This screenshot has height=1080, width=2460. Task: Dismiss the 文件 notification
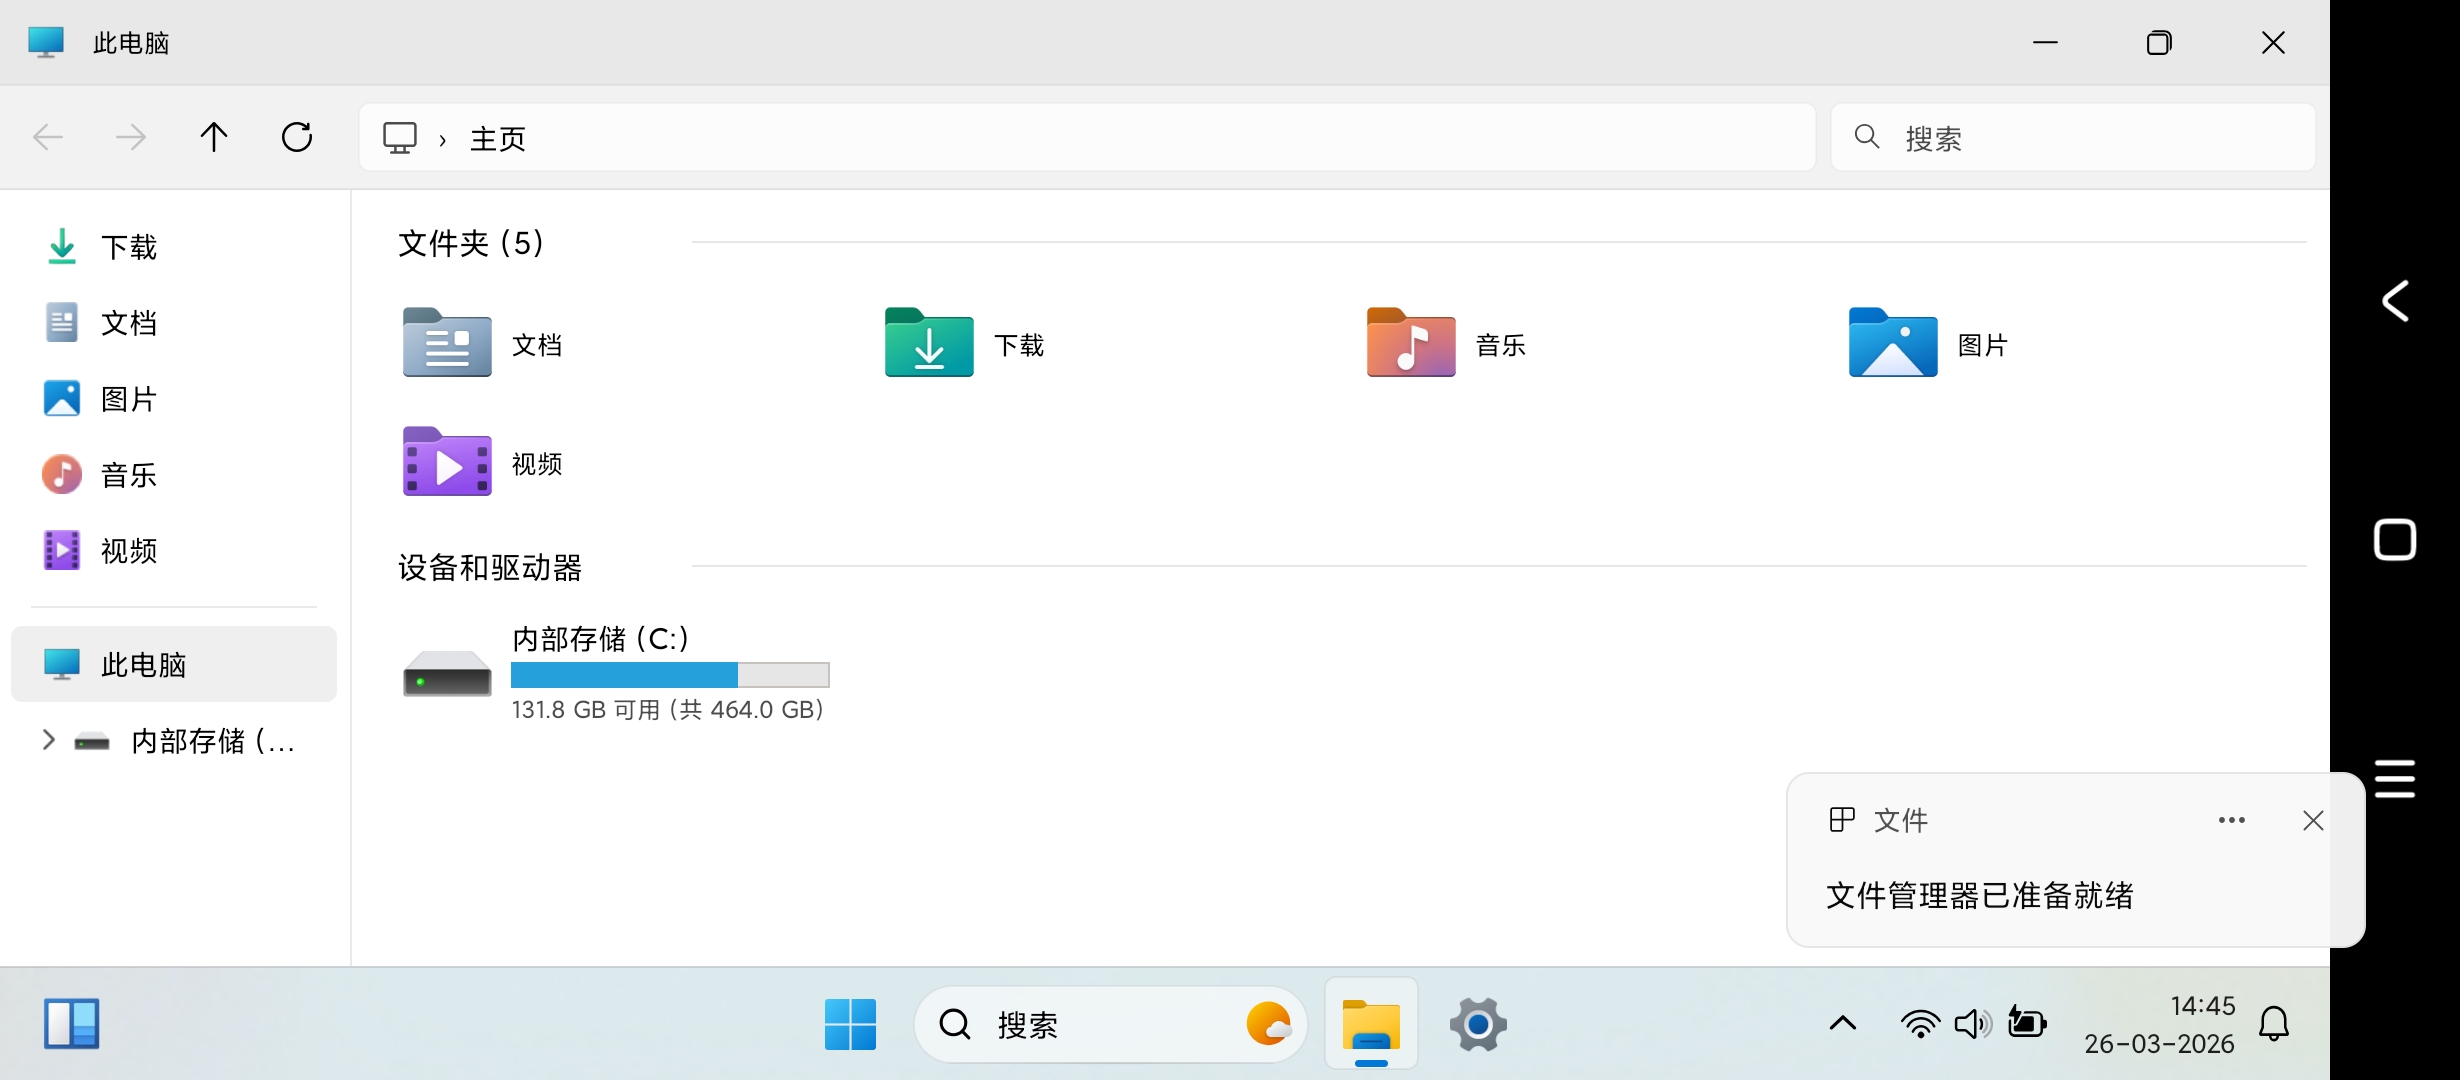pyautogui.click(x=2313, y=821)
